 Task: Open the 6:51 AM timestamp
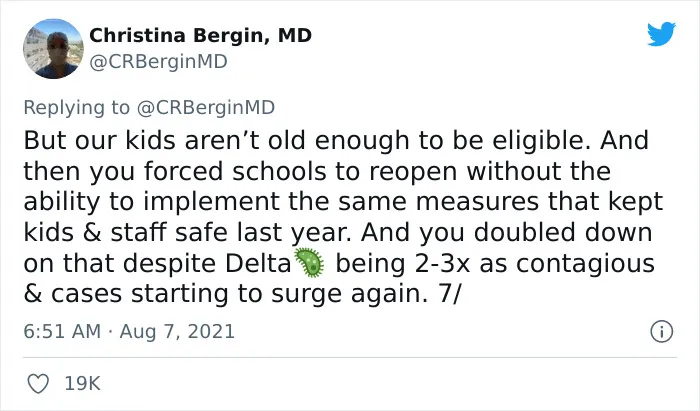[62, 332]
